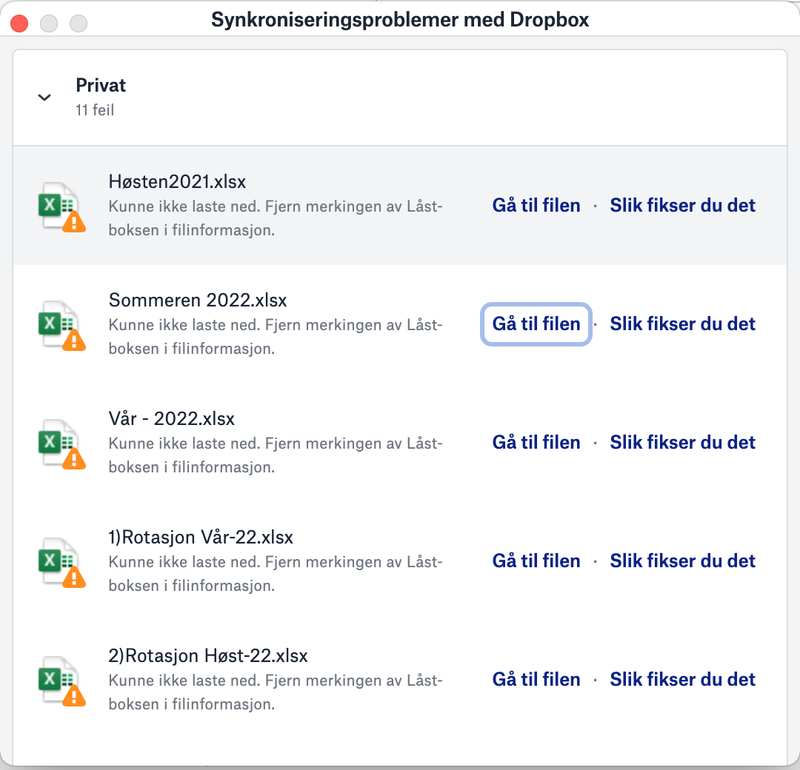The height and width of the screenshot is (770, 800).
Task: Open "Gå til filen" for Vår - 2022.xlsx
Action: pos(535,442)
